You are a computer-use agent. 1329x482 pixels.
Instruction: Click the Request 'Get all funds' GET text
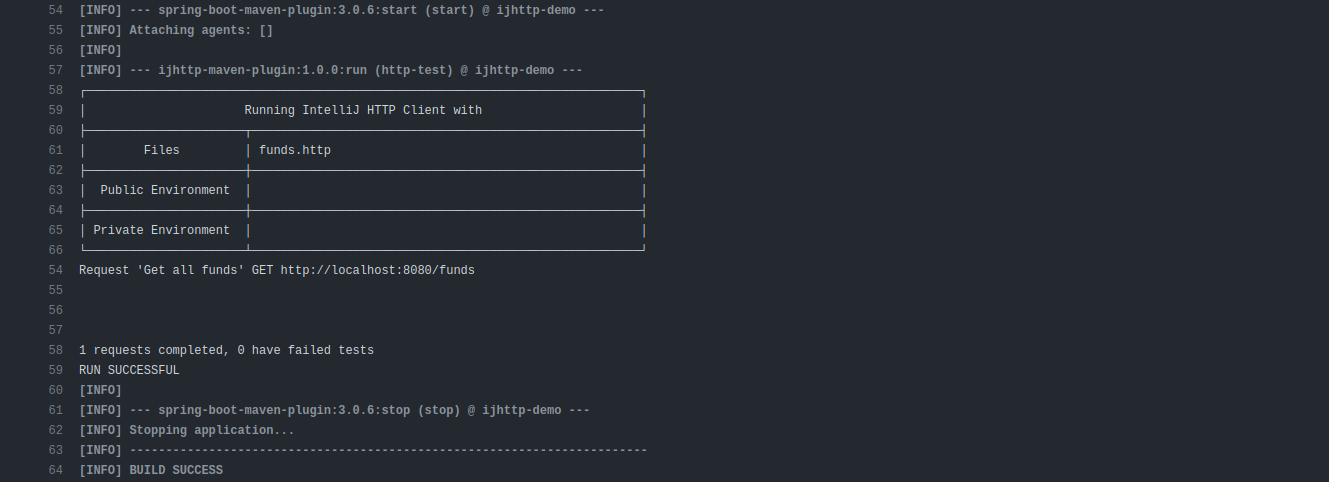pos(176,270)
